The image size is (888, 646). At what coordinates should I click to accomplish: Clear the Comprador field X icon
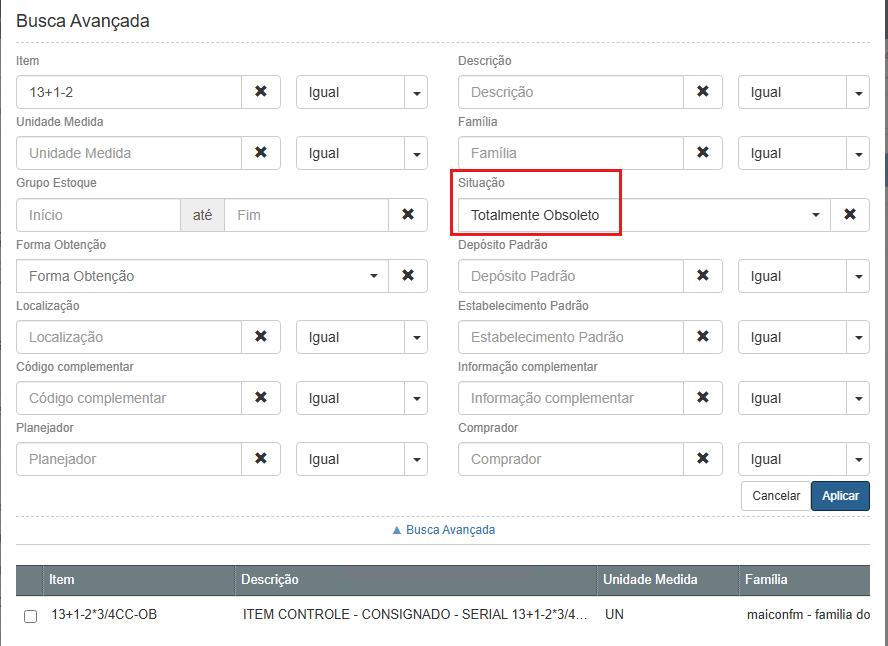pyautogui.click(x=703, y=459)
